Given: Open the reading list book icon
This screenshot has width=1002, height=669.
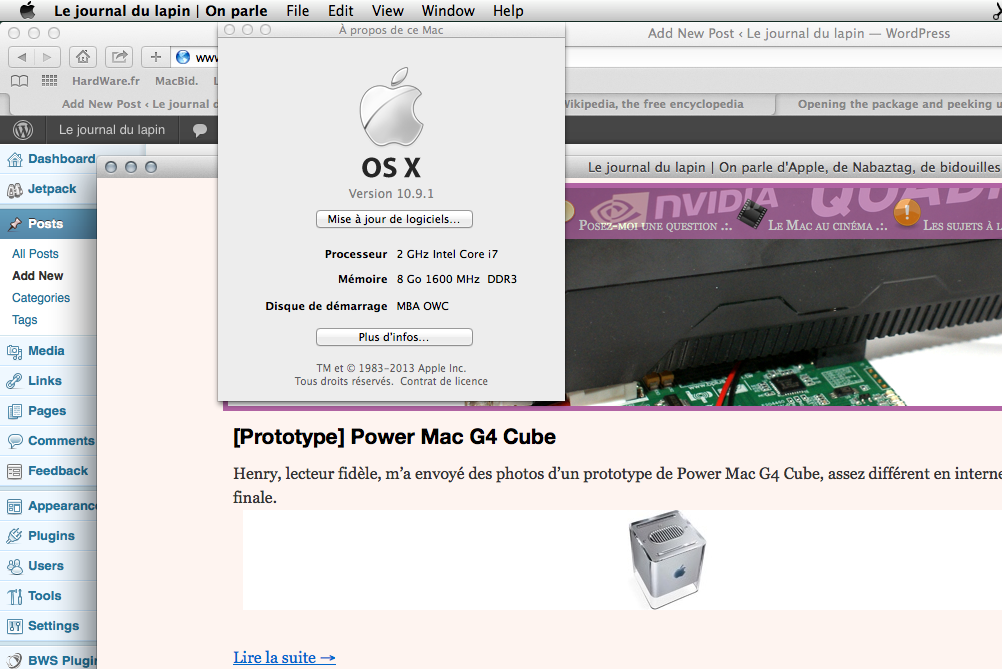Looking at the screenshot, I should coord(20,81).
